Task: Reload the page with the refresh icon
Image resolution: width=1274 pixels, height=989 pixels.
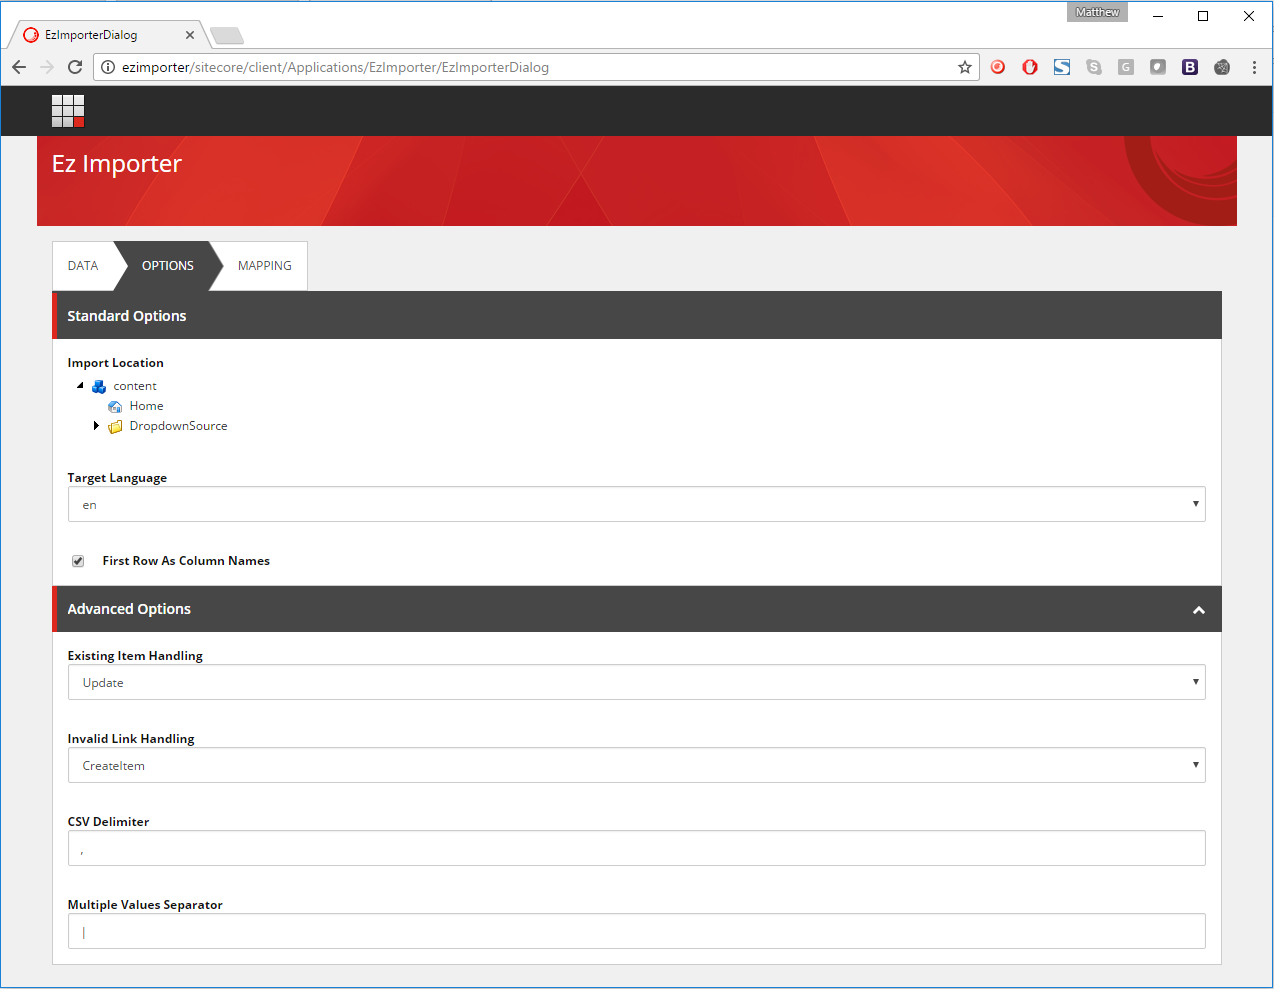Action: pyautogui.click(x=75, y=67)
